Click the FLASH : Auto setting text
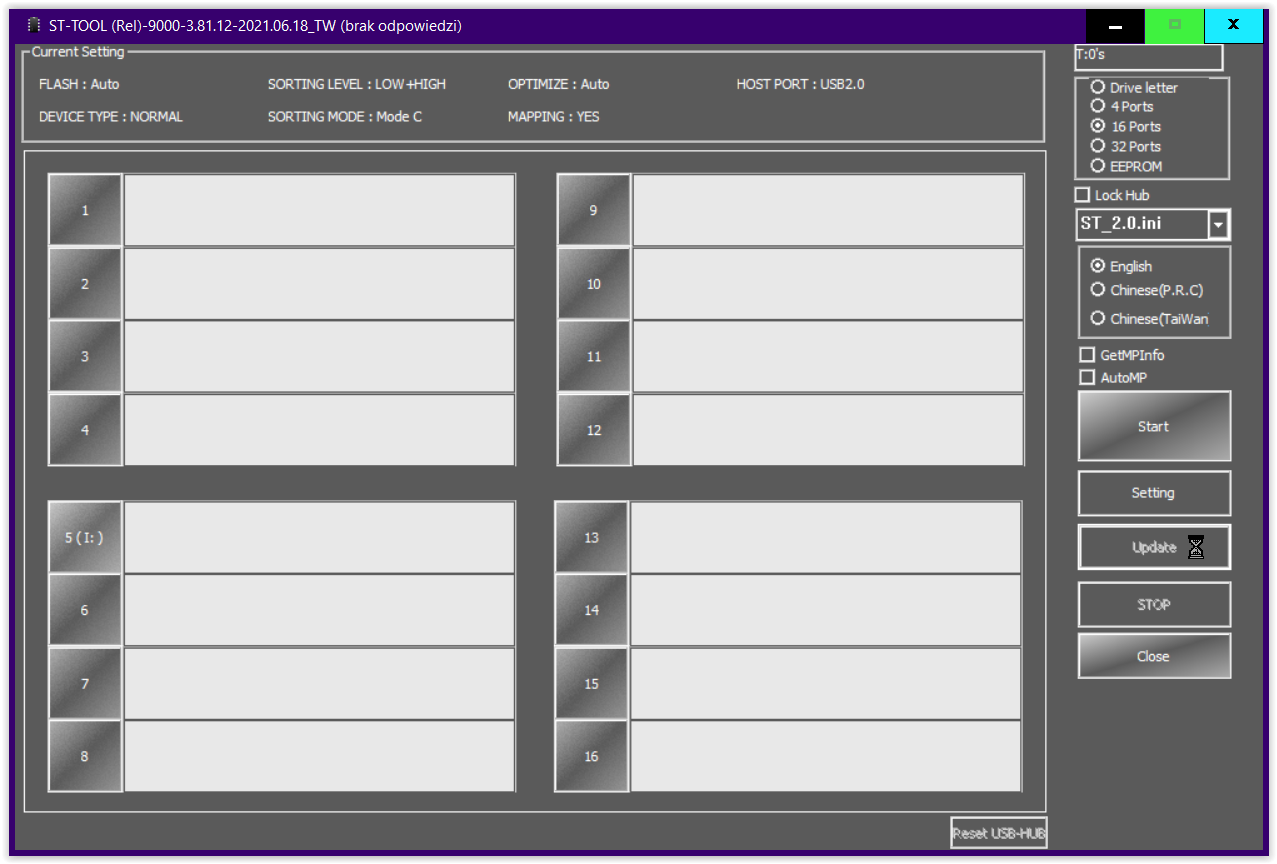The image size is (1277, 864). tap(79, 84)
